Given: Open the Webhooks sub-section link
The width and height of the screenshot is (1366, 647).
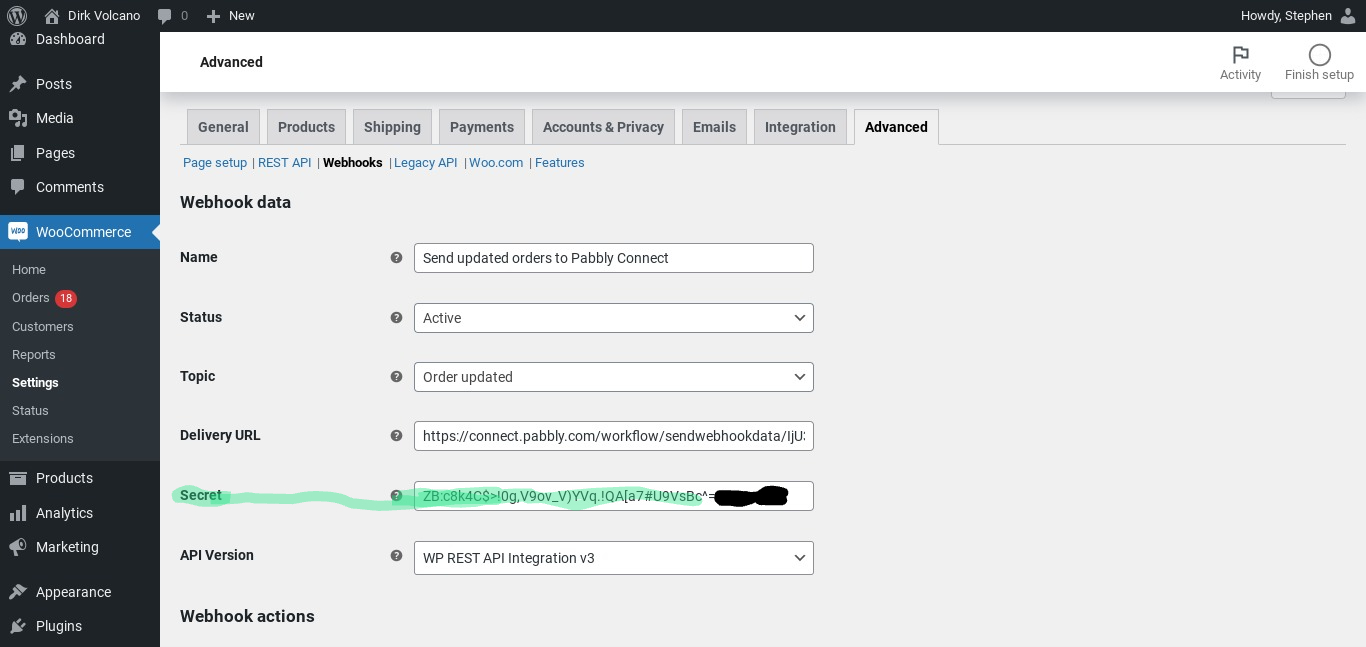Looking at the screenshot, I should point(353,163).
